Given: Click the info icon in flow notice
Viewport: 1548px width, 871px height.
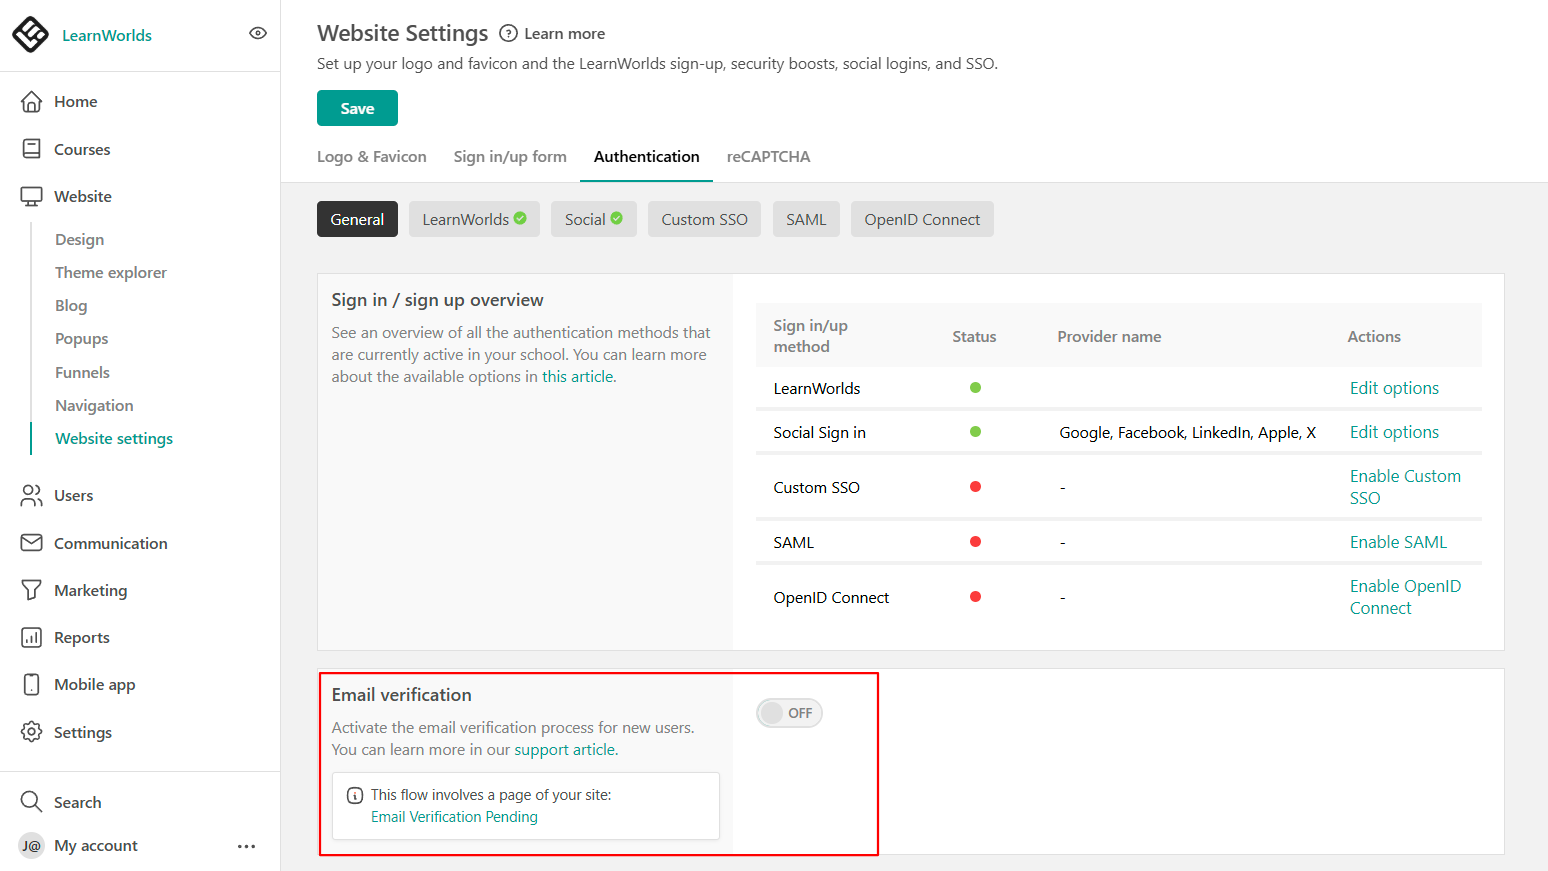Looking at the screenshot, I should click(x=355, y=796).
